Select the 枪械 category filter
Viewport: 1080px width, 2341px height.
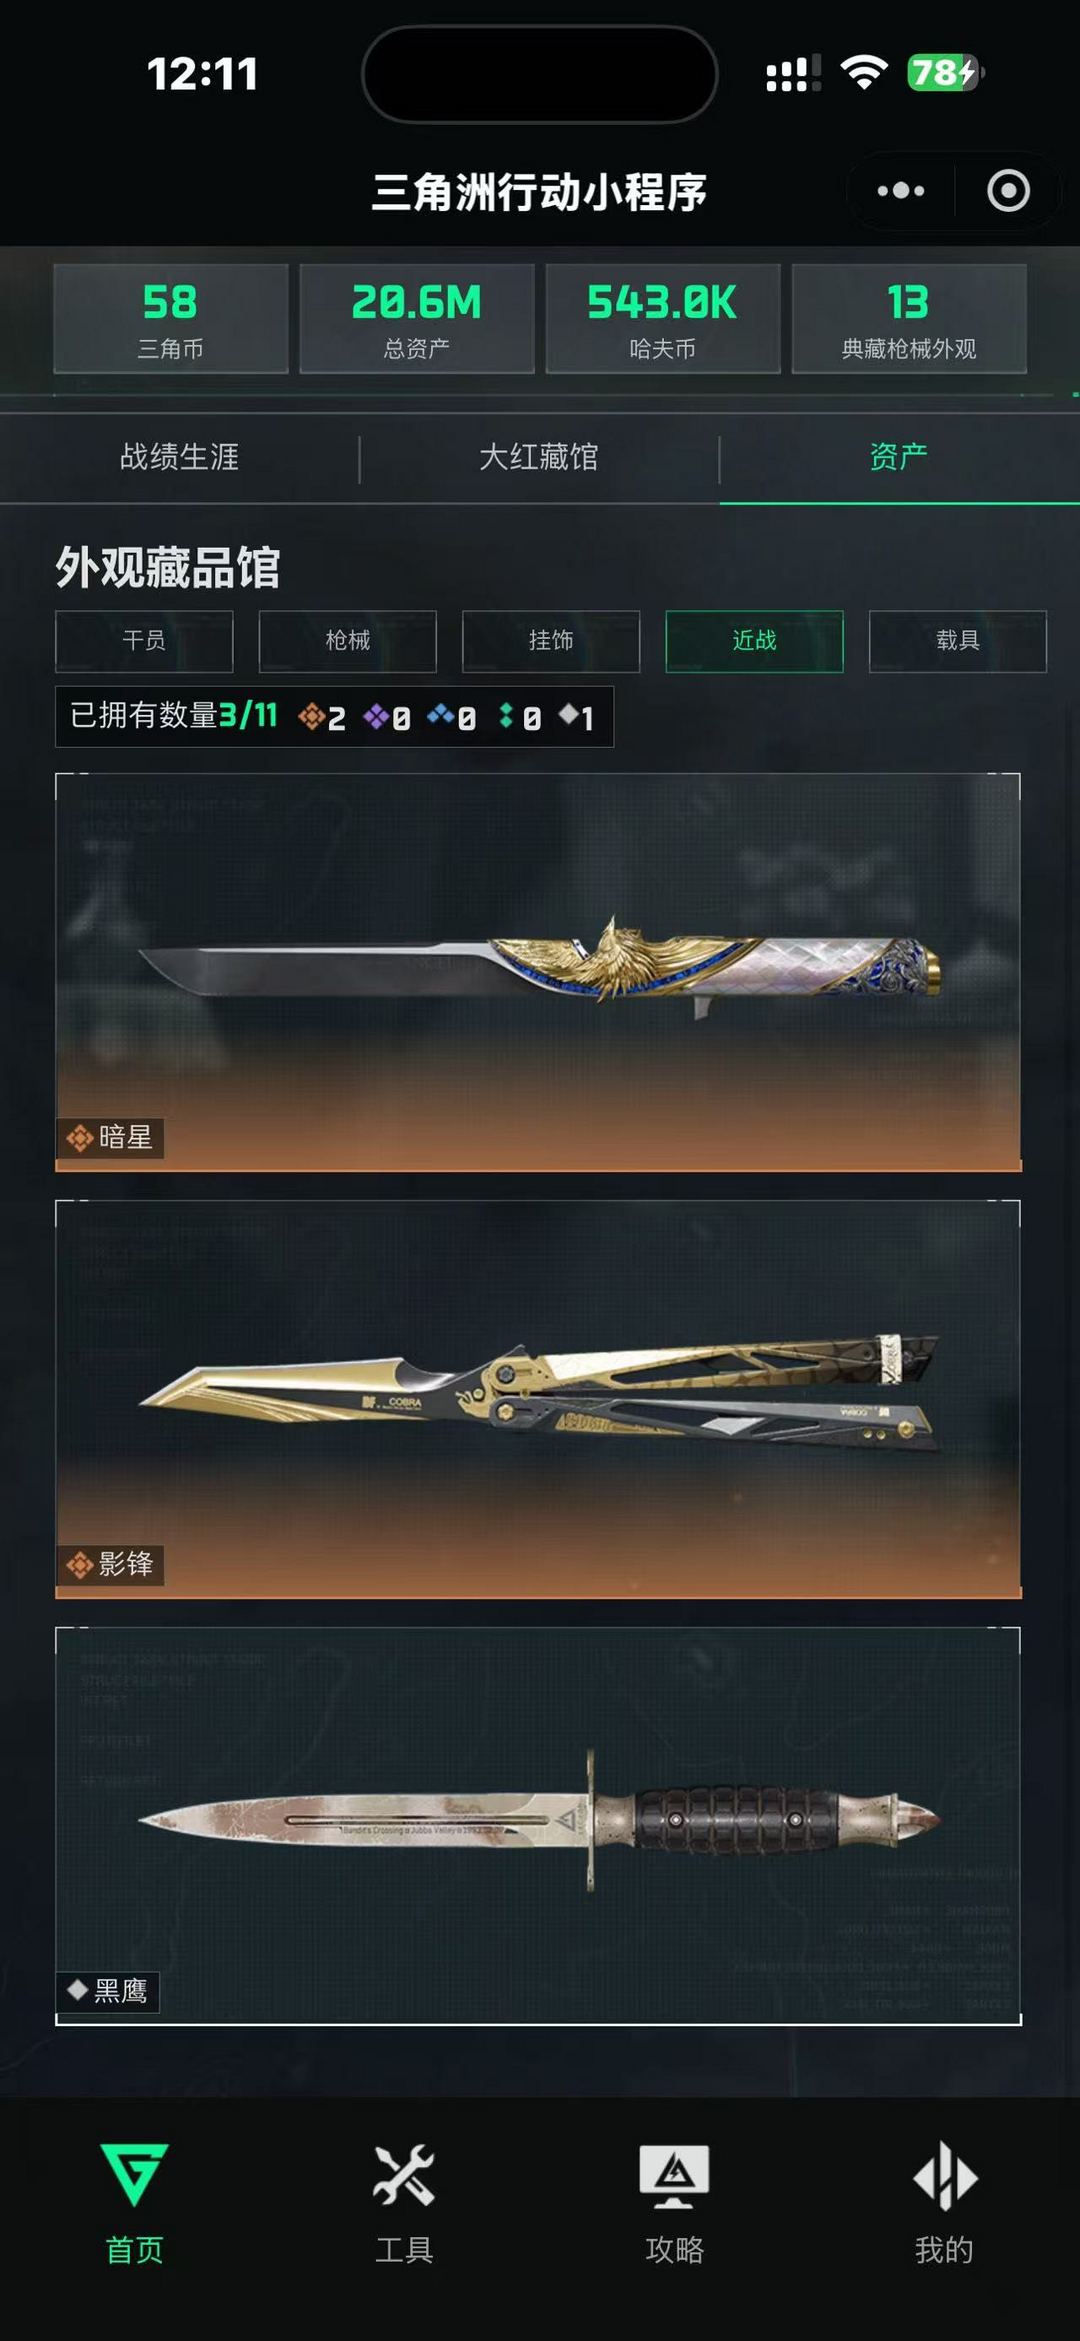click(x=348, y=640)
